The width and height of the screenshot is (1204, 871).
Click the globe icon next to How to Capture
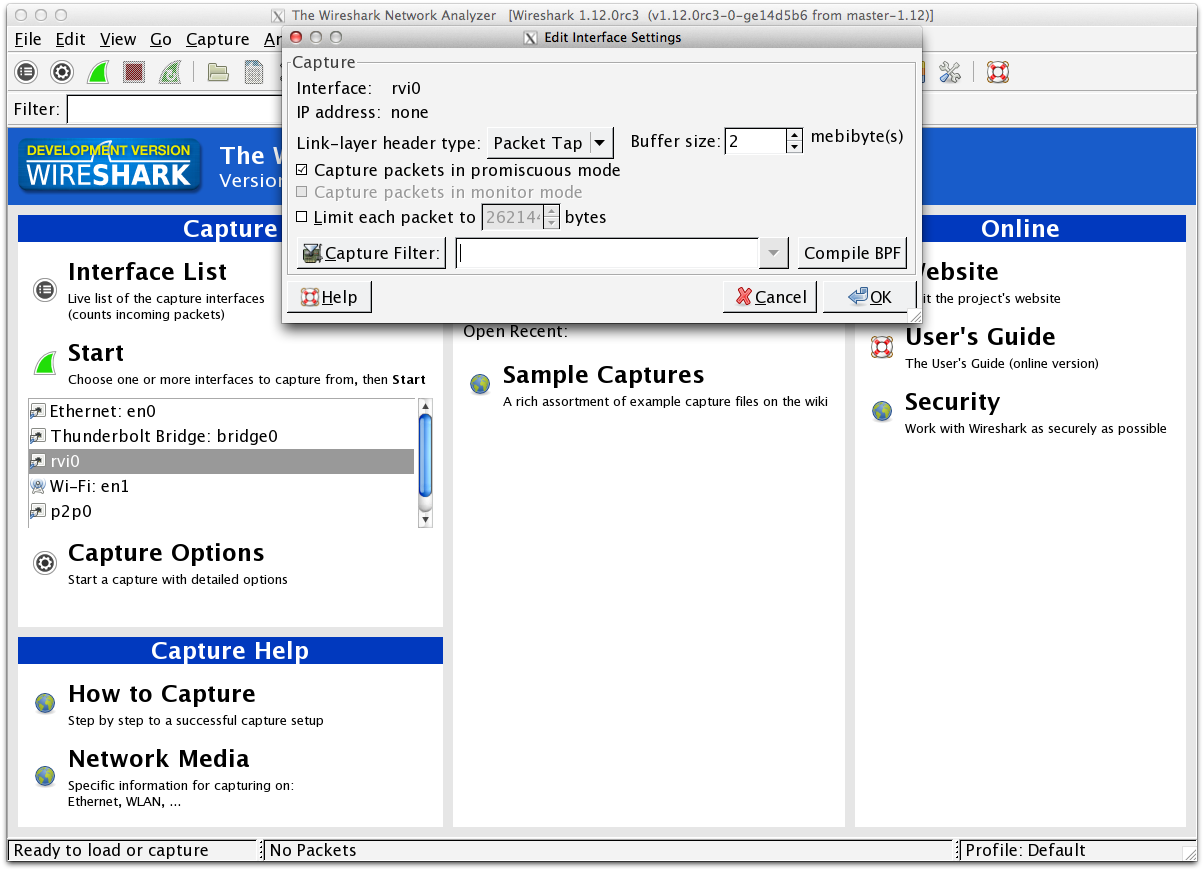(x=45, y=703)
